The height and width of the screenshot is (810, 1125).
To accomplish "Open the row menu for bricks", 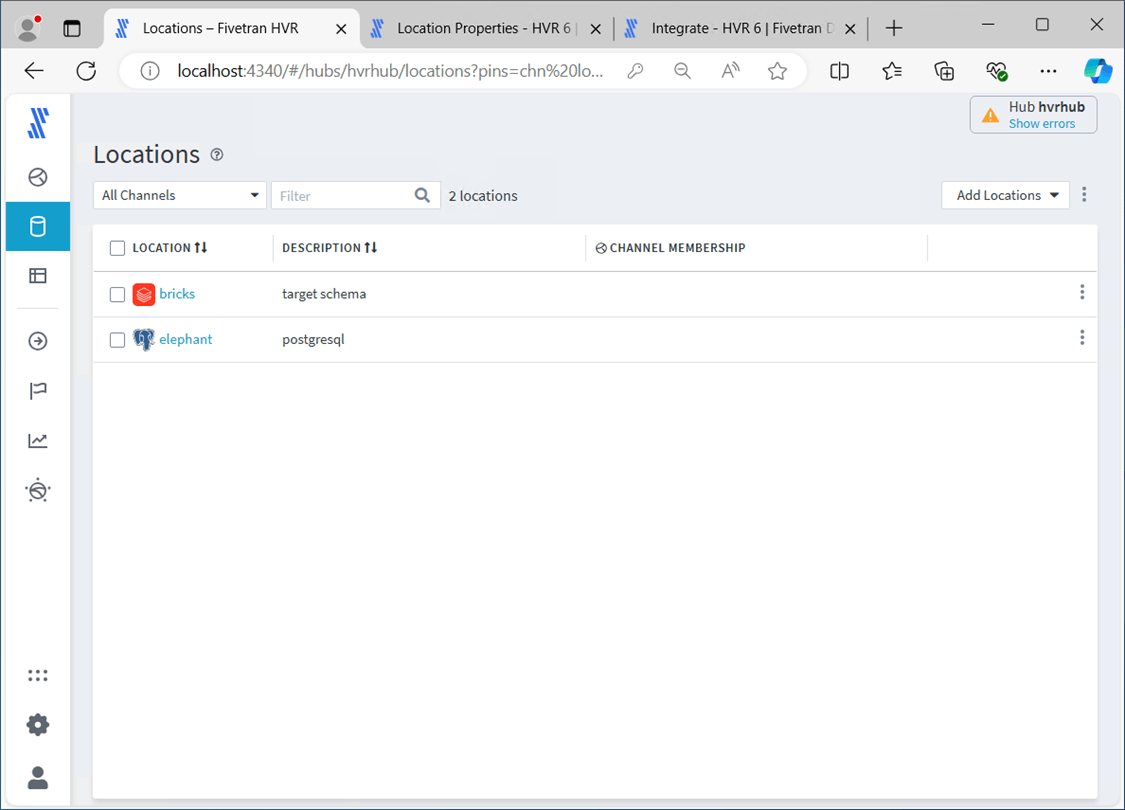I will point(1082,292).
